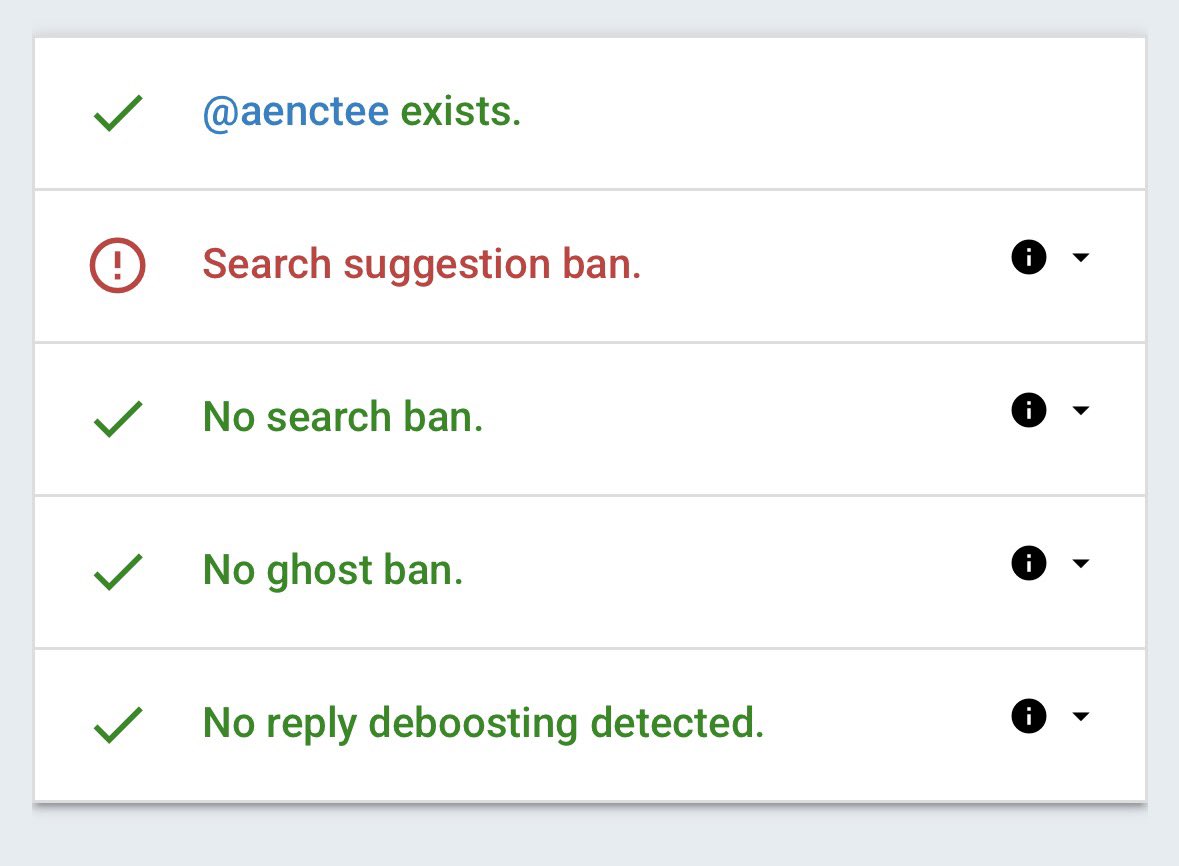Image resolution: width=1179 pixels, height=866 pixels.
Task: Click checkmark beside reply deboosting result
Action: point(118,725)
